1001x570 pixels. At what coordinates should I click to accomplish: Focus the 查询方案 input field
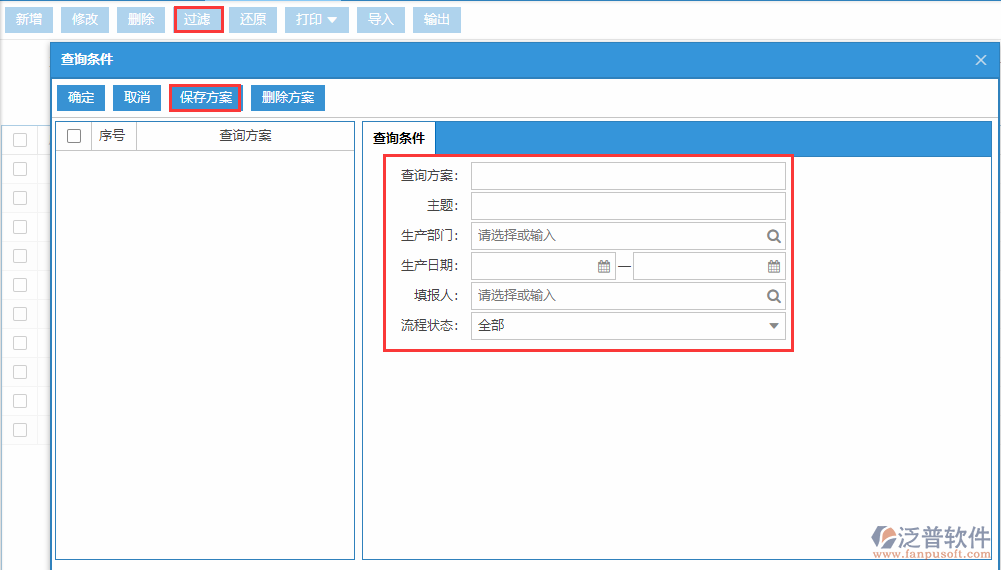click(x=628, y=176)
